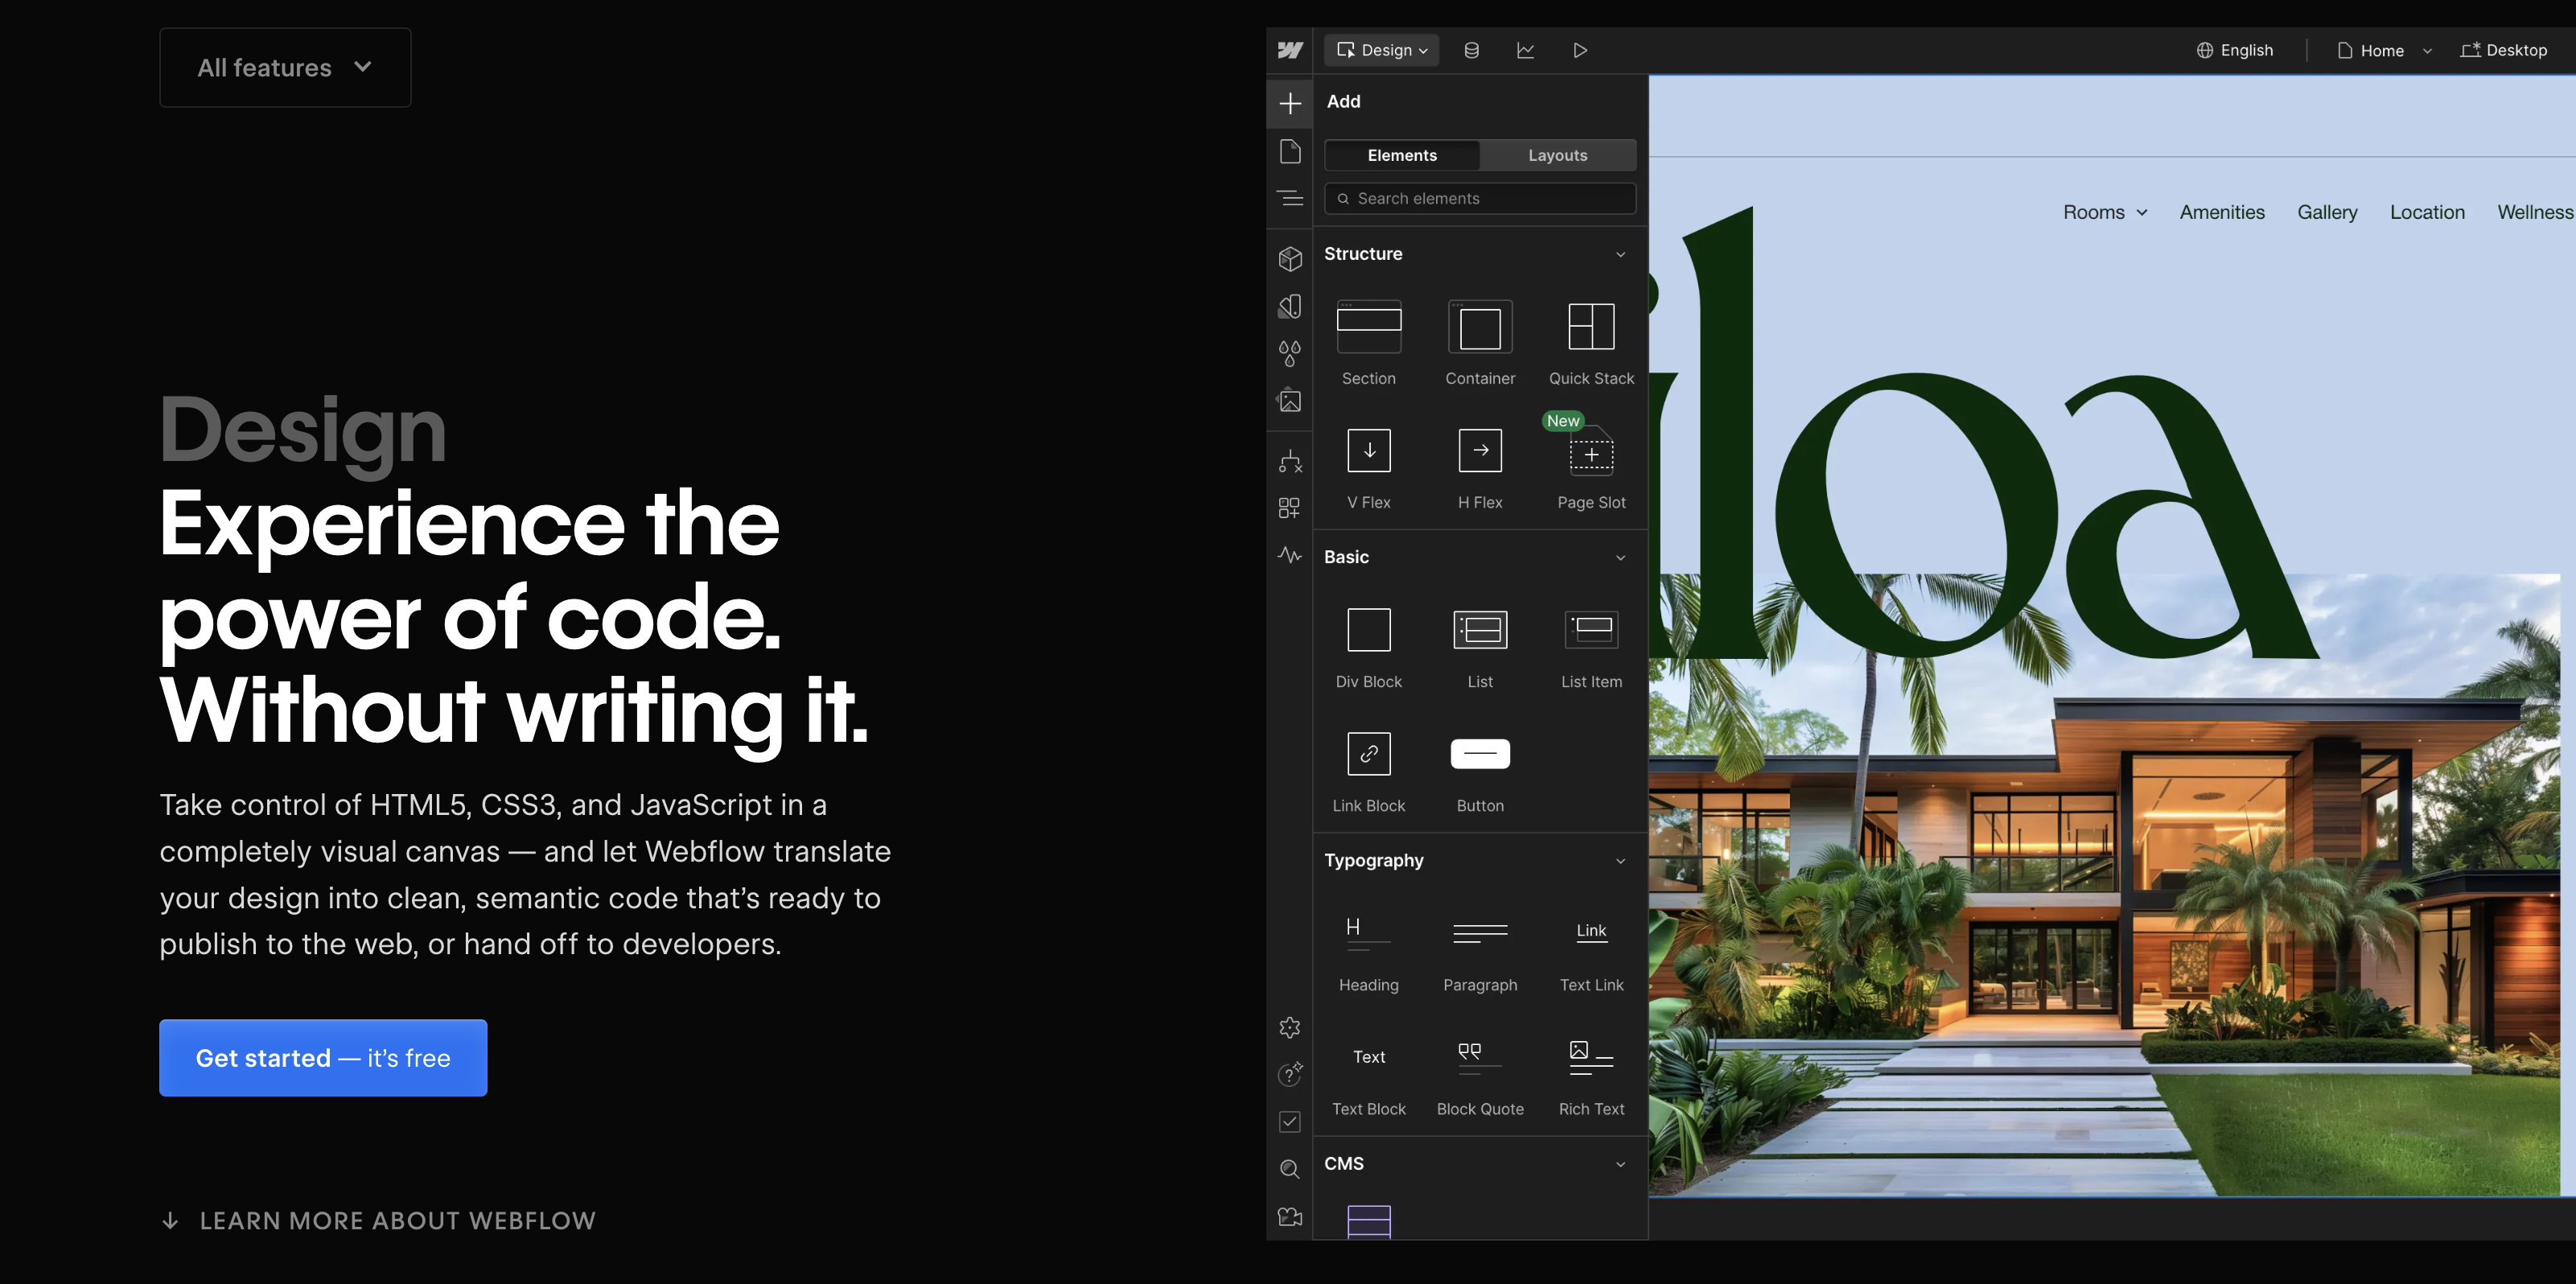Select the Elements tab
2576x1284 pixels.
point(1402,155)
